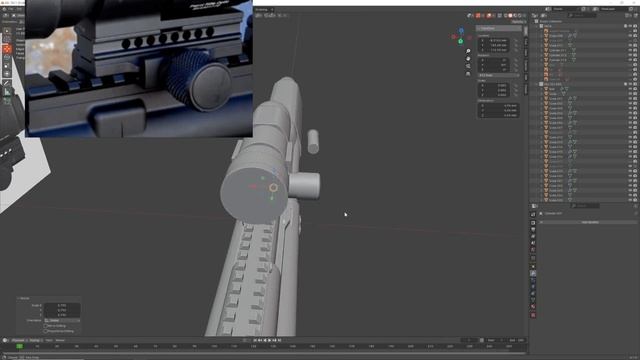640x360 pixels.
Task: Click the Dimensions X field in Transform
Action: pos(499,105)
